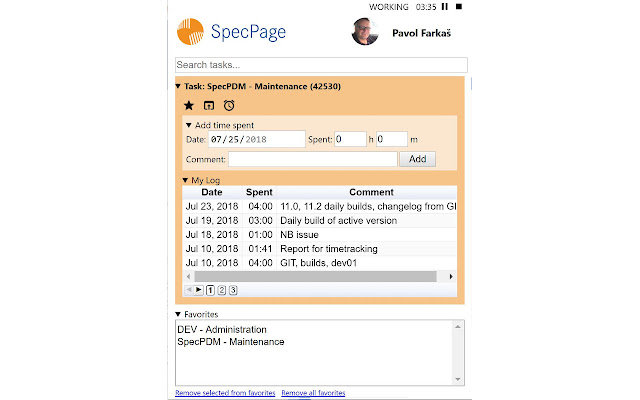Viewport: 640px width, 400px height.
Task: Select log page 1
Action: [210, 290]
